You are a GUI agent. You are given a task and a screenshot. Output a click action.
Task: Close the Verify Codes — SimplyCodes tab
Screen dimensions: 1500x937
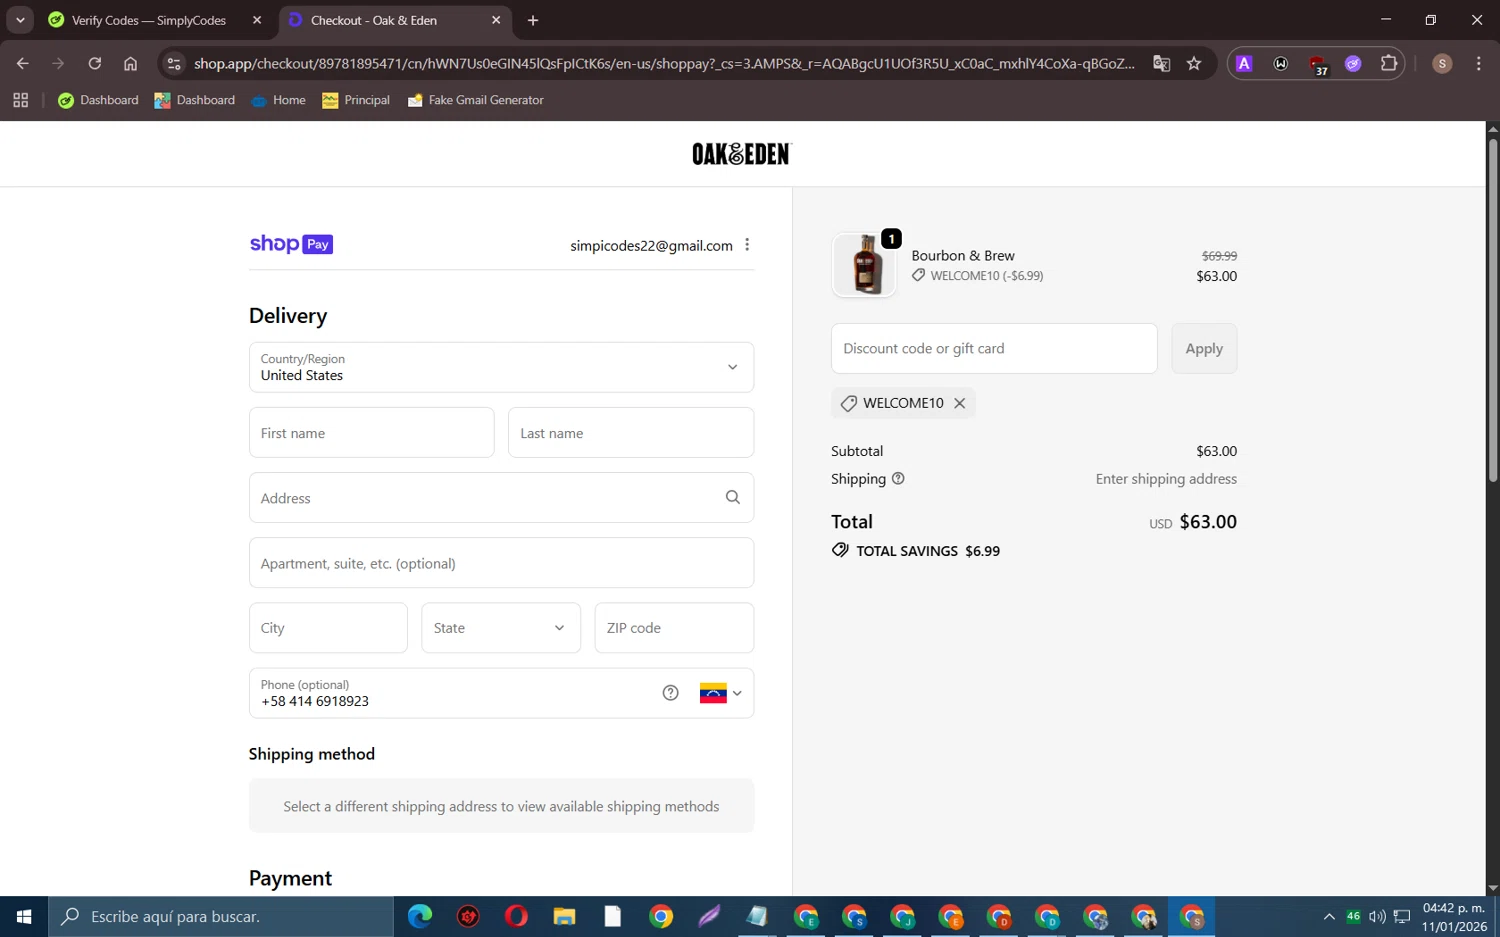(x=257, y=20)
